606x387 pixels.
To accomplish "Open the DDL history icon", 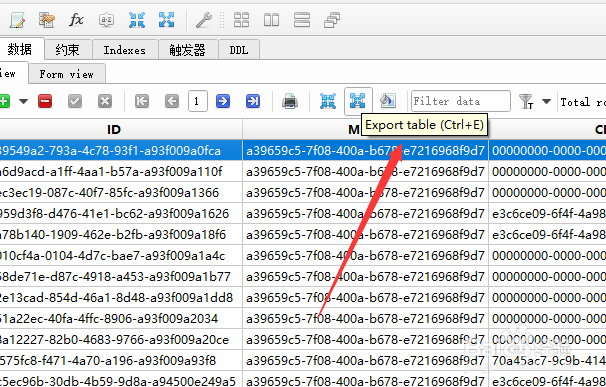I will (47, 20).
